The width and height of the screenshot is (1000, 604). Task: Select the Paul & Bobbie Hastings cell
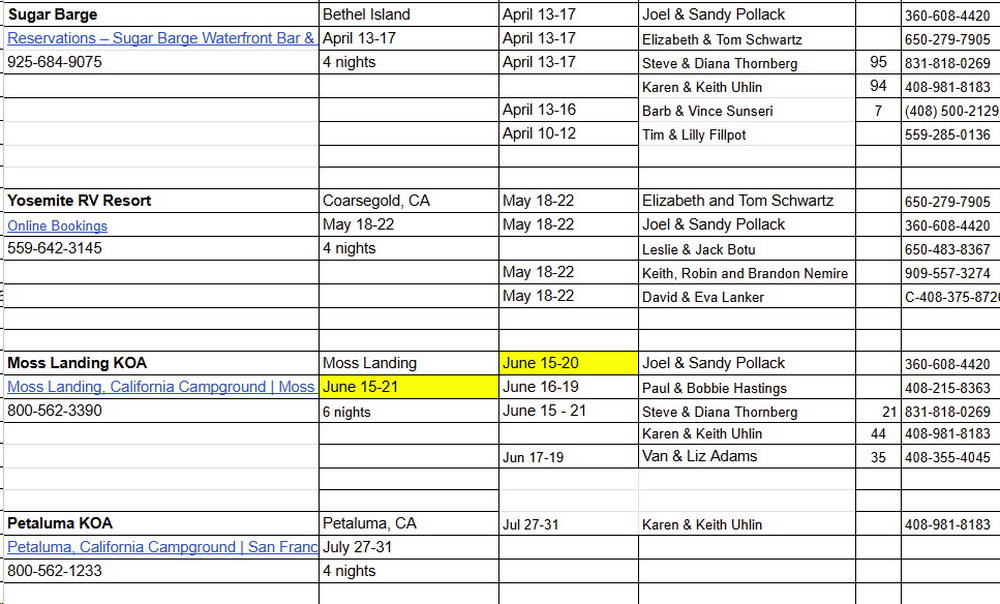[x=714, y=388]
